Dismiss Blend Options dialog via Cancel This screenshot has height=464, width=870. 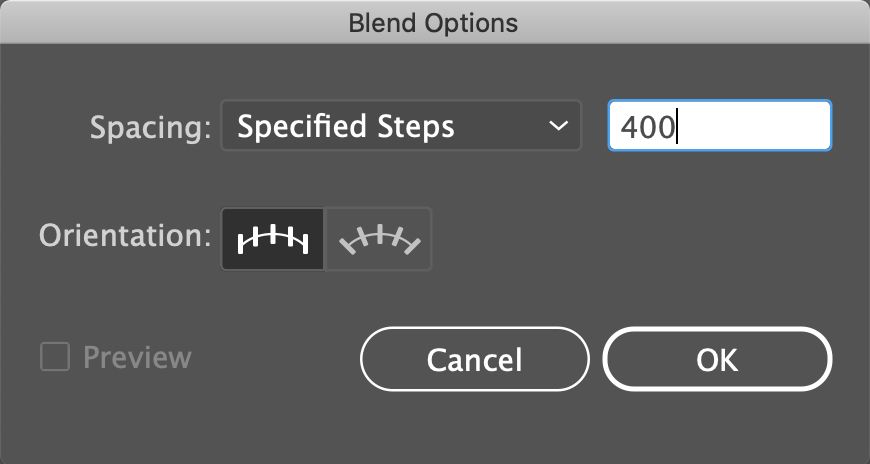pos(474,359)
